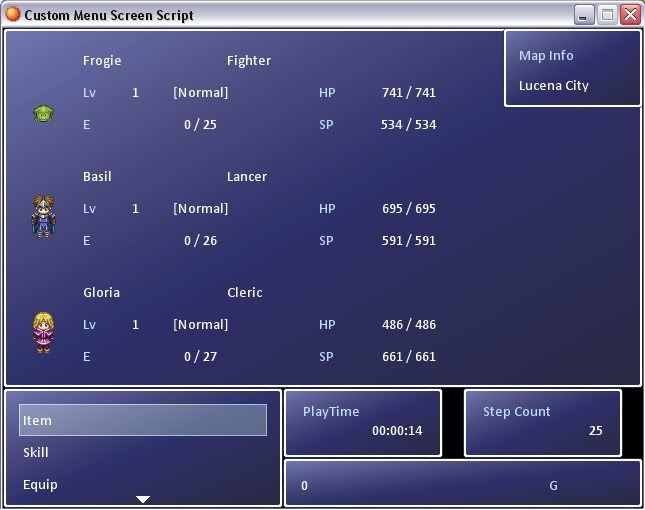645x510 pixels.
Task: Select Gloria's blonde character sprite
Action: pyautogui.click(x=44, y=333)
